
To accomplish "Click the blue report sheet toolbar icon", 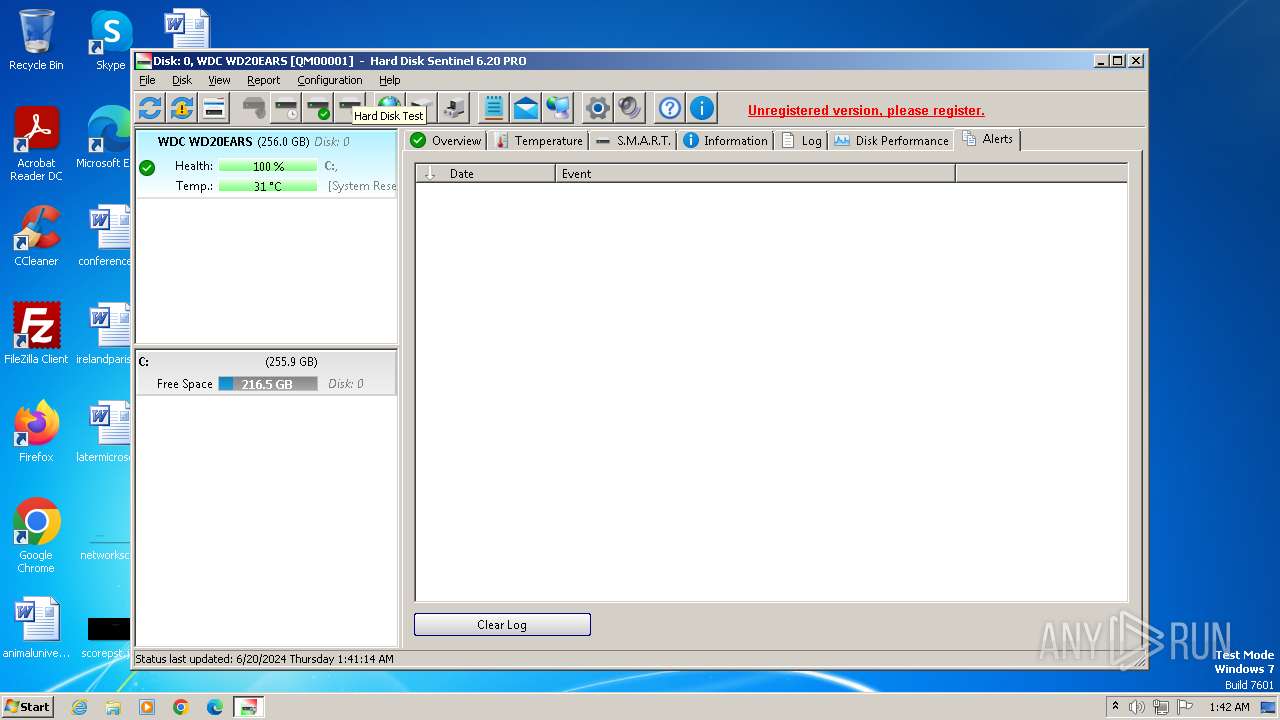I will click(x=494, y=108).
